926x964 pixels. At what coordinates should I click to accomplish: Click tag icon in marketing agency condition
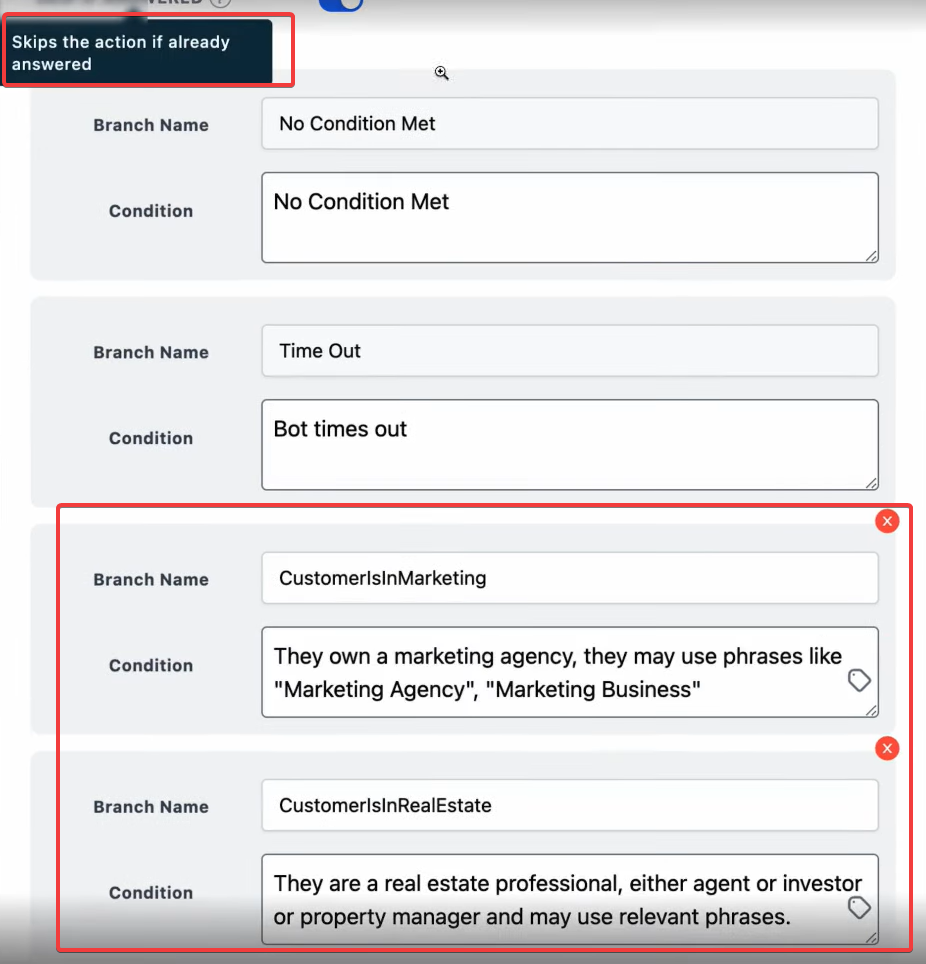(859, 681)
